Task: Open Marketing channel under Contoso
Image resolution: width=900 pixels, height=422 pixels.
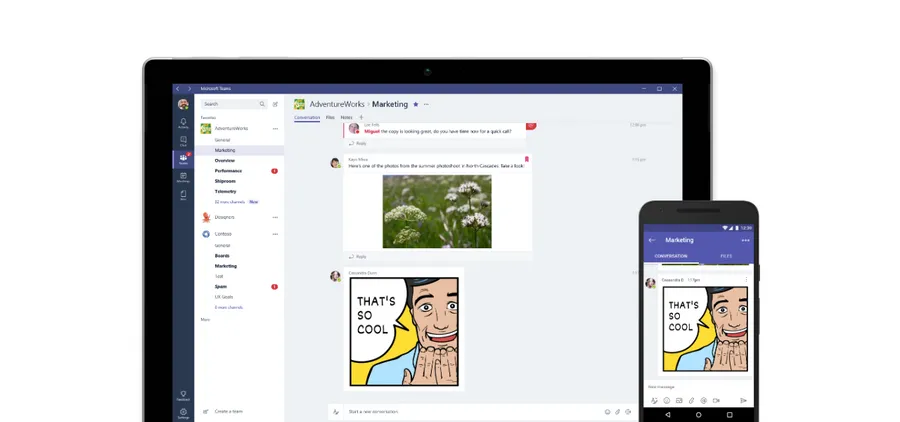Action: pyautogui.click(x=226, y=266)
